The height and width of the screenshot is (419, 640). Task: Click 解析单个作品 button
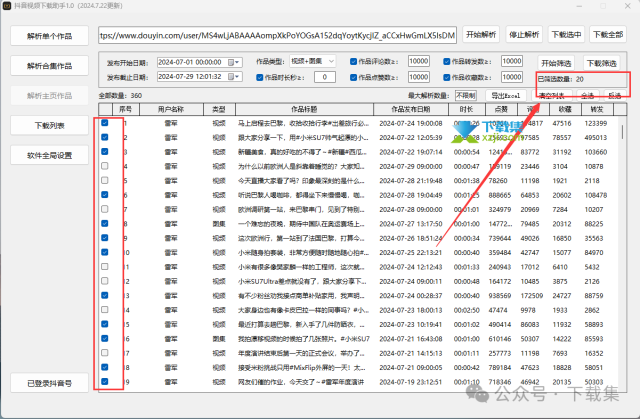click(49, 36)
